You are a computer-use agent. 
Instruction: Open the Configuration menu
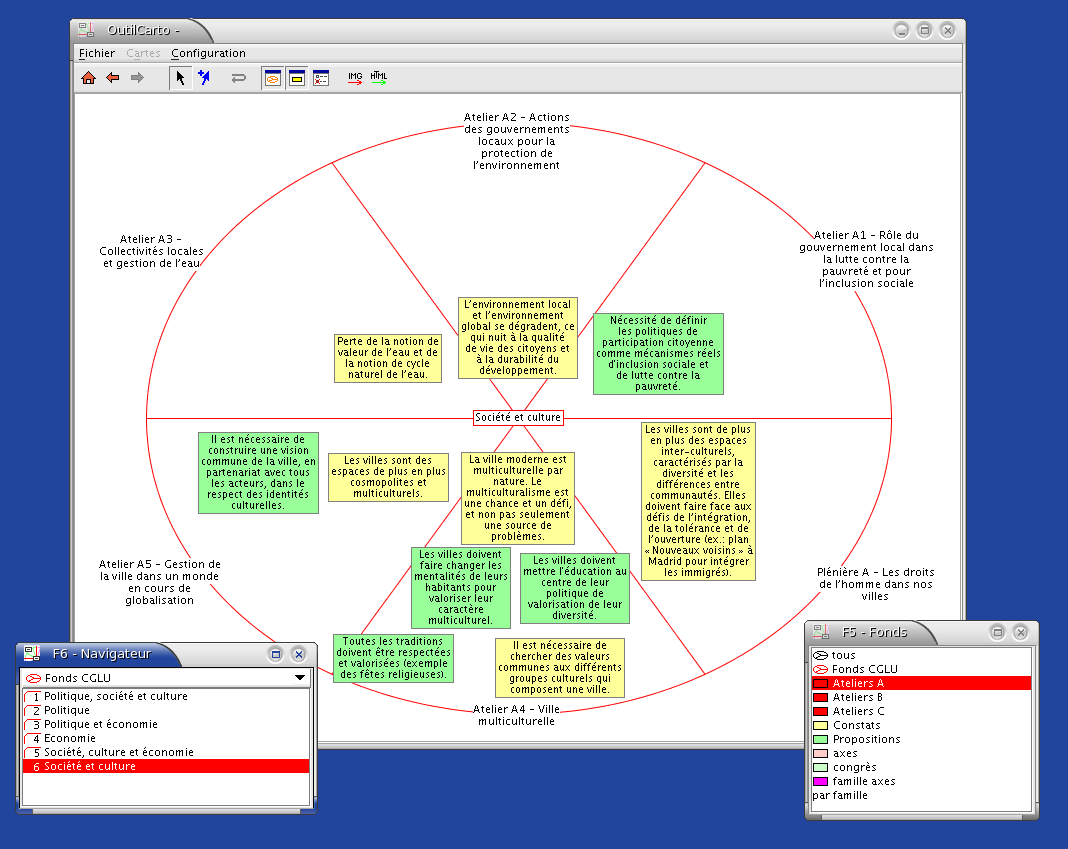[208, 53]
